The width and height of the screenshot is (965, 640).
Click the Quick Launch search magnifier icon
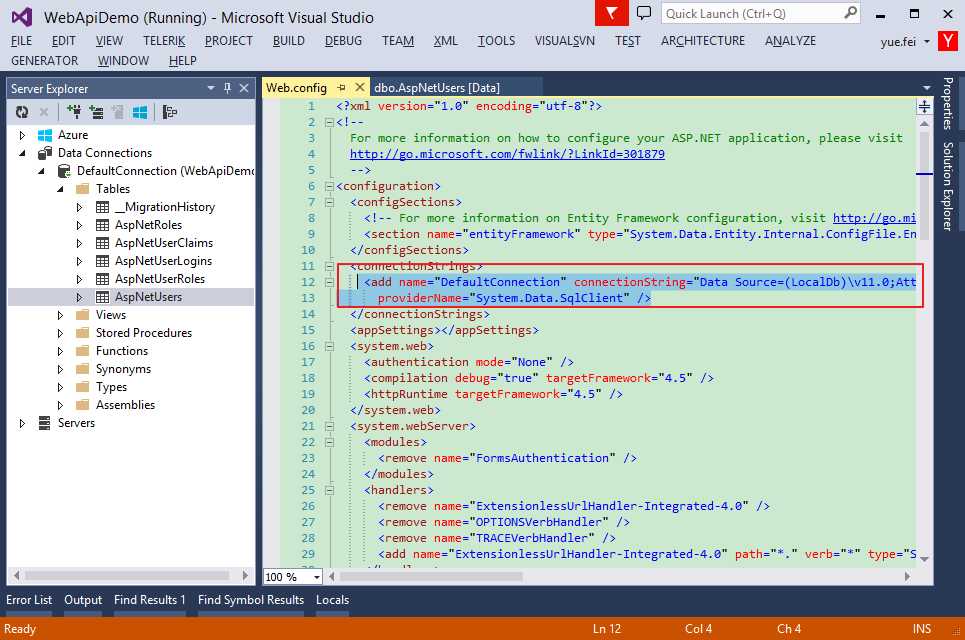point(851,13)
